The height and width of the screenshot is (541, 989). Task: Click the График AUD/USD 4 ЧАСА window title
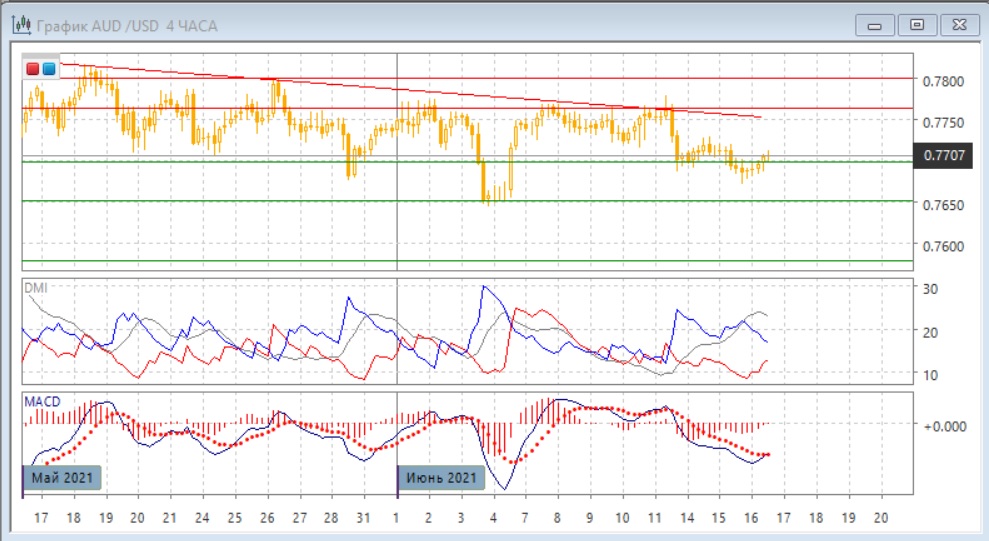click(127, 25)
